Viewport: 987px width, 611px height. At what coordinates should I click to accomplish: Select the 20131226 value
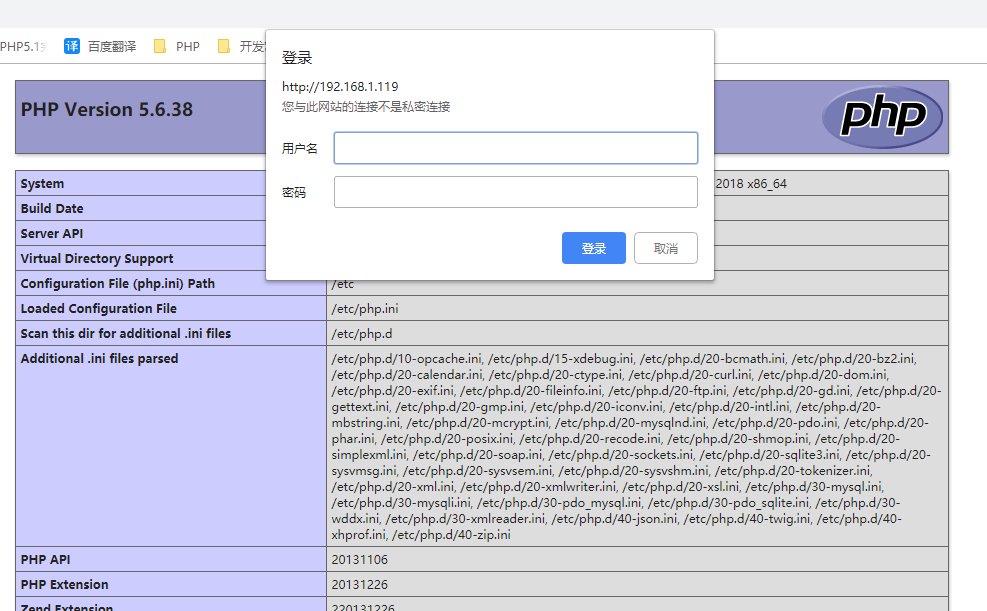pos(360,585)
